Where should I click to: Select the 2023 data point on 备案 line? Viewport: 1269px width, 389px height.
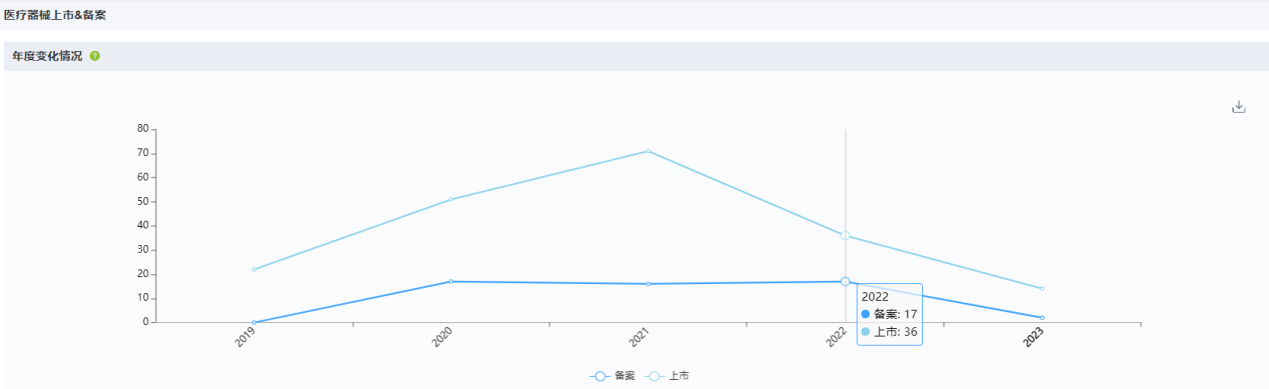point(1042,318)
